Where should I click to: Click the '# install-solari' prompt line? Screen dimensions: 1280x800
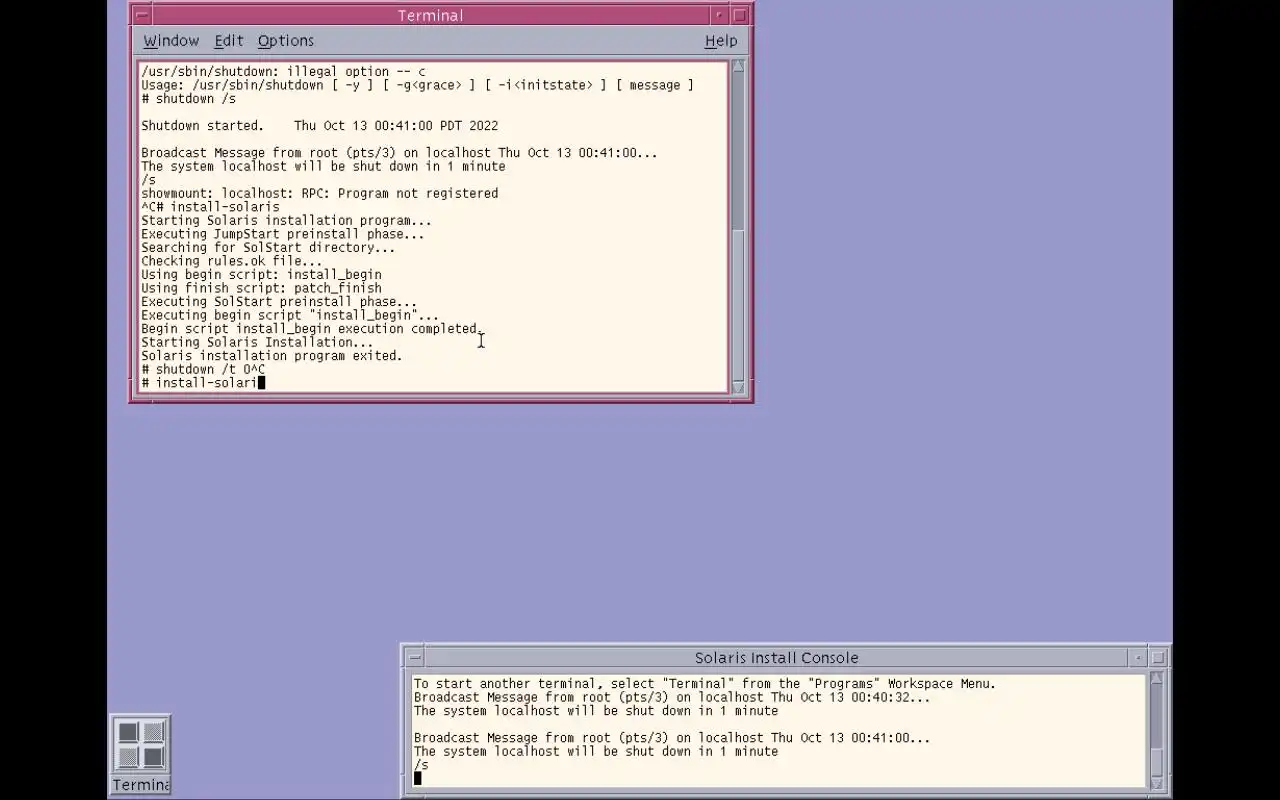pos(203,382)
